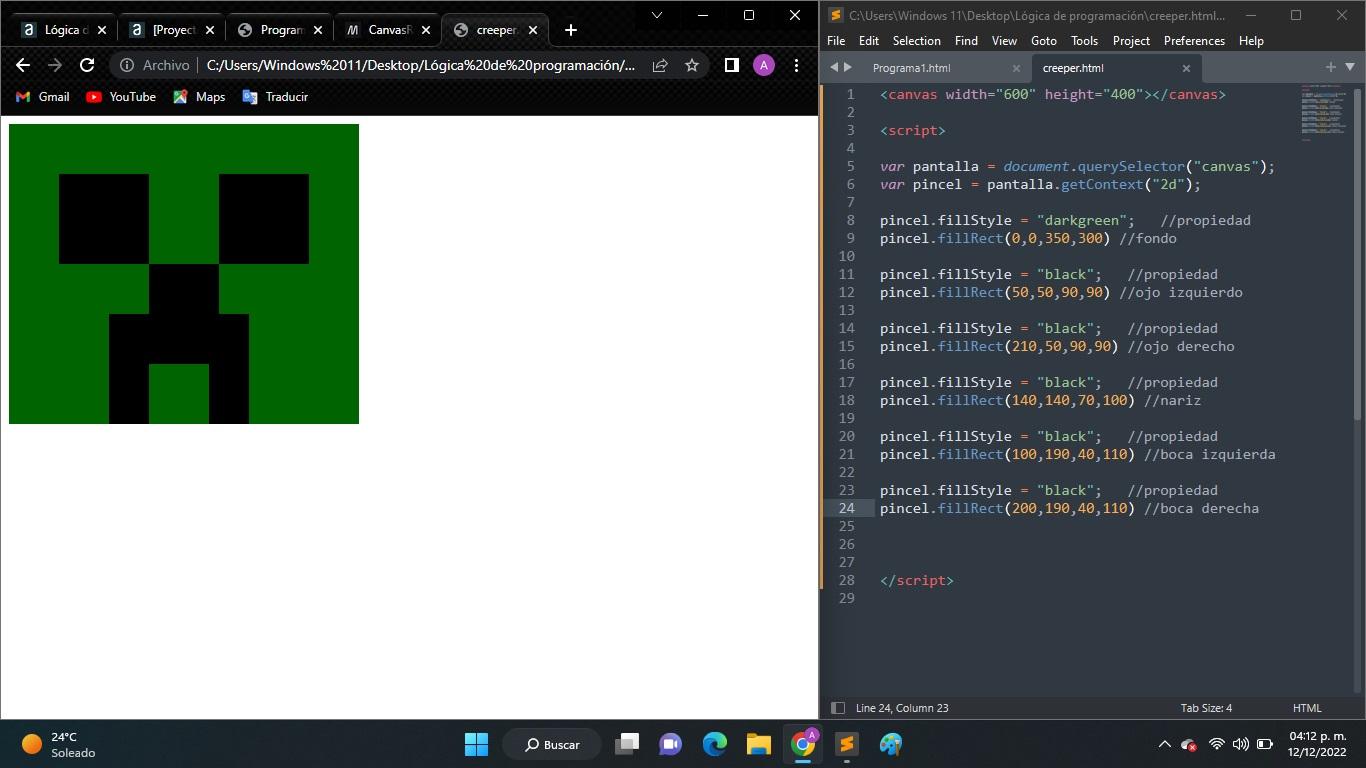The width and height of the screenshot is (1366, 768).
Task: Bookmark this page with the star icon
Action: (x=692, y=65)
